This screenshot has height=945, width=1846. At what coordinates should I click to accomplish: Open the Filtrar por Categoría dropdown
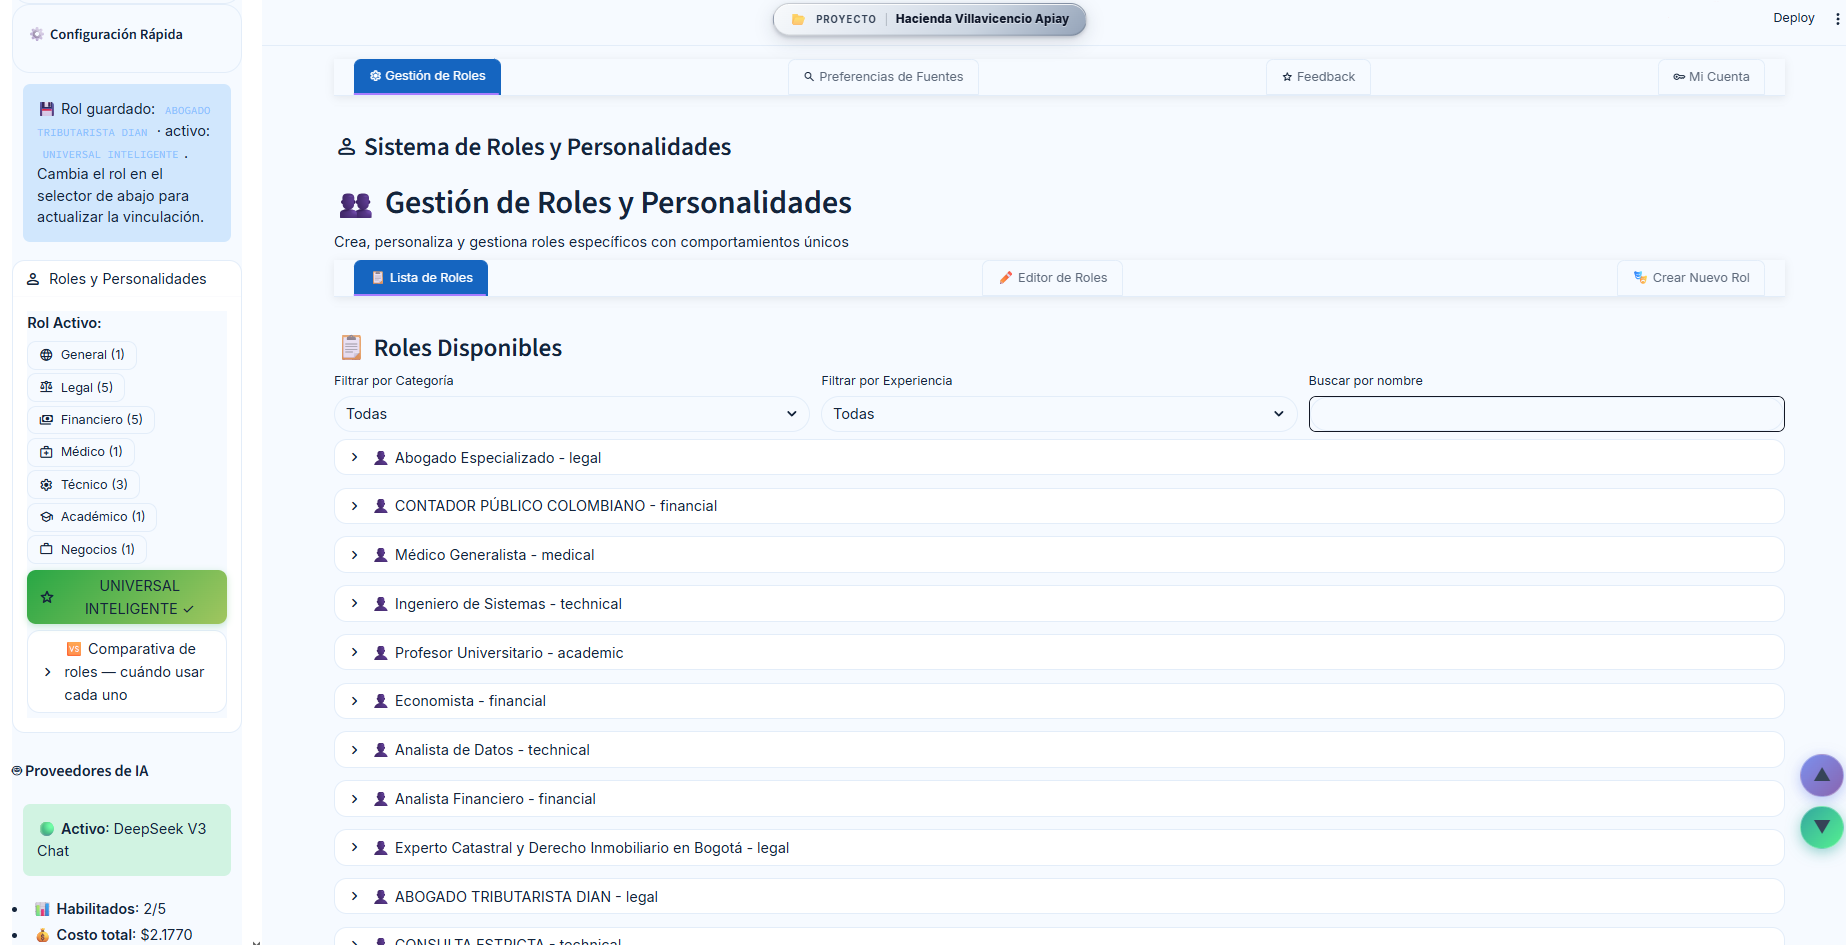[x=572, y=414]
